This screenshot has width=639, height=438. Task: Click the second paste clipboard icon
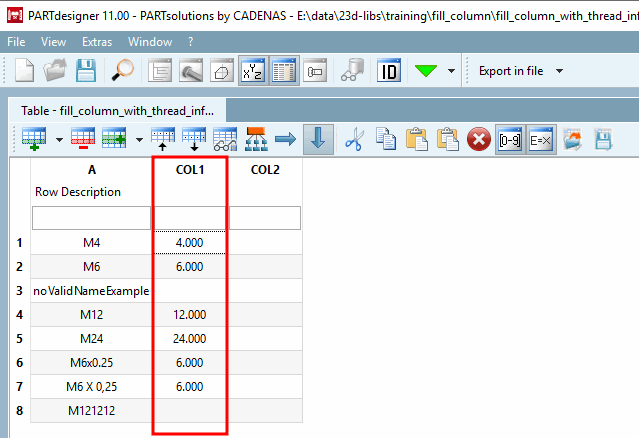447,140
